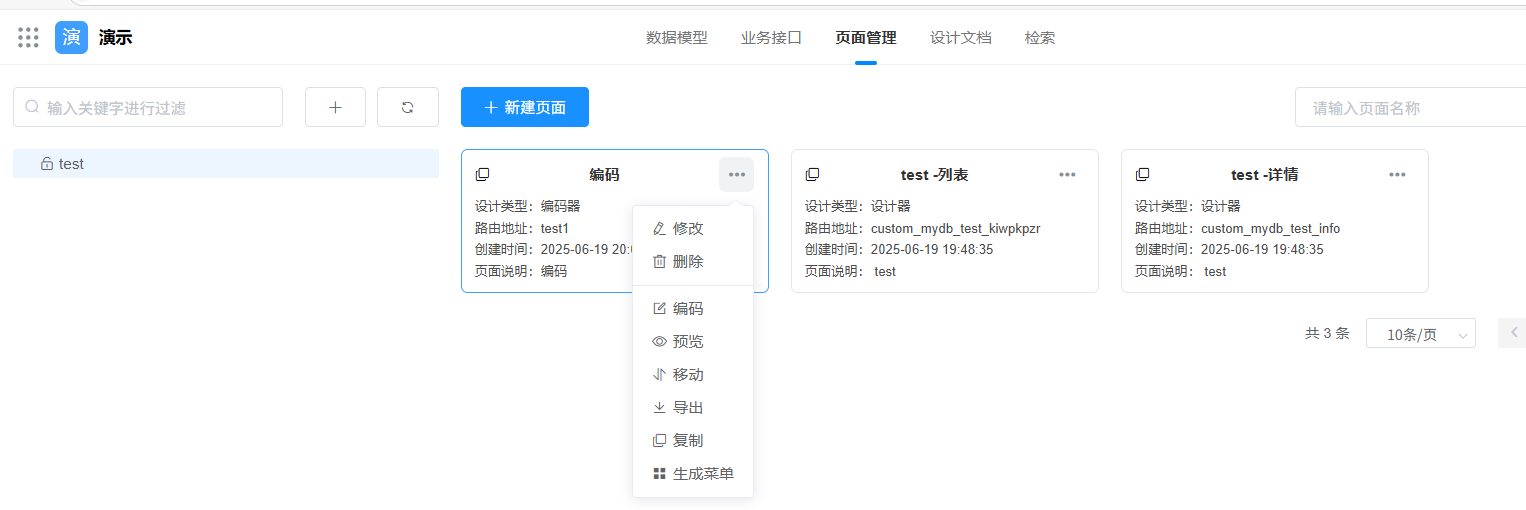Open the nine-dot app grid launcher

click(x=28, y=38)
